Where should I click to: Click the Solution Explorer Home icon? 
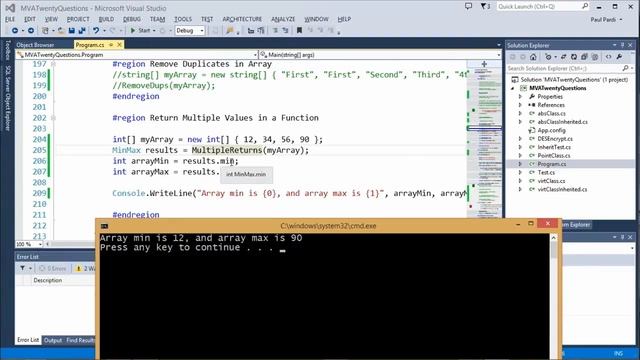coord(533,57)
